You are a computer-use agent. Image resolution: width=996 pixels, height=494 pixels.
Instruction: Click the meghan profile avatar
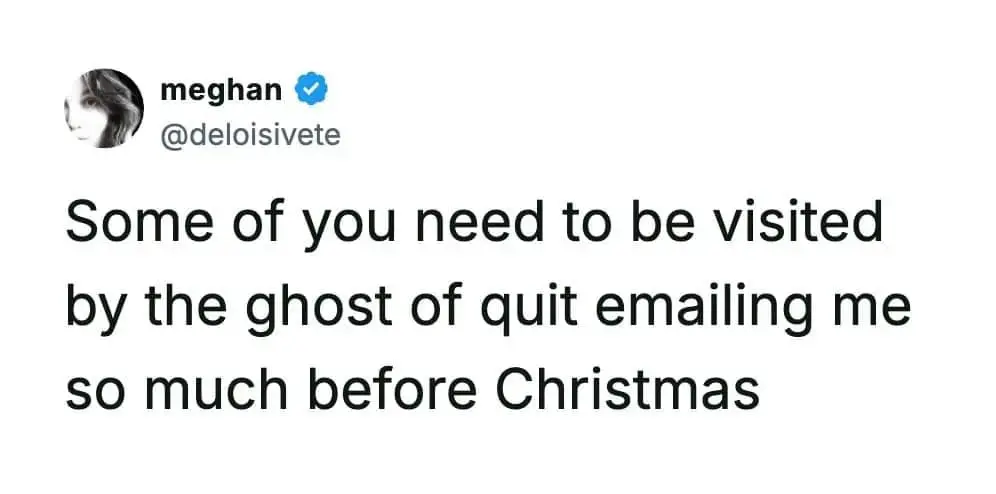click(104, 108)
